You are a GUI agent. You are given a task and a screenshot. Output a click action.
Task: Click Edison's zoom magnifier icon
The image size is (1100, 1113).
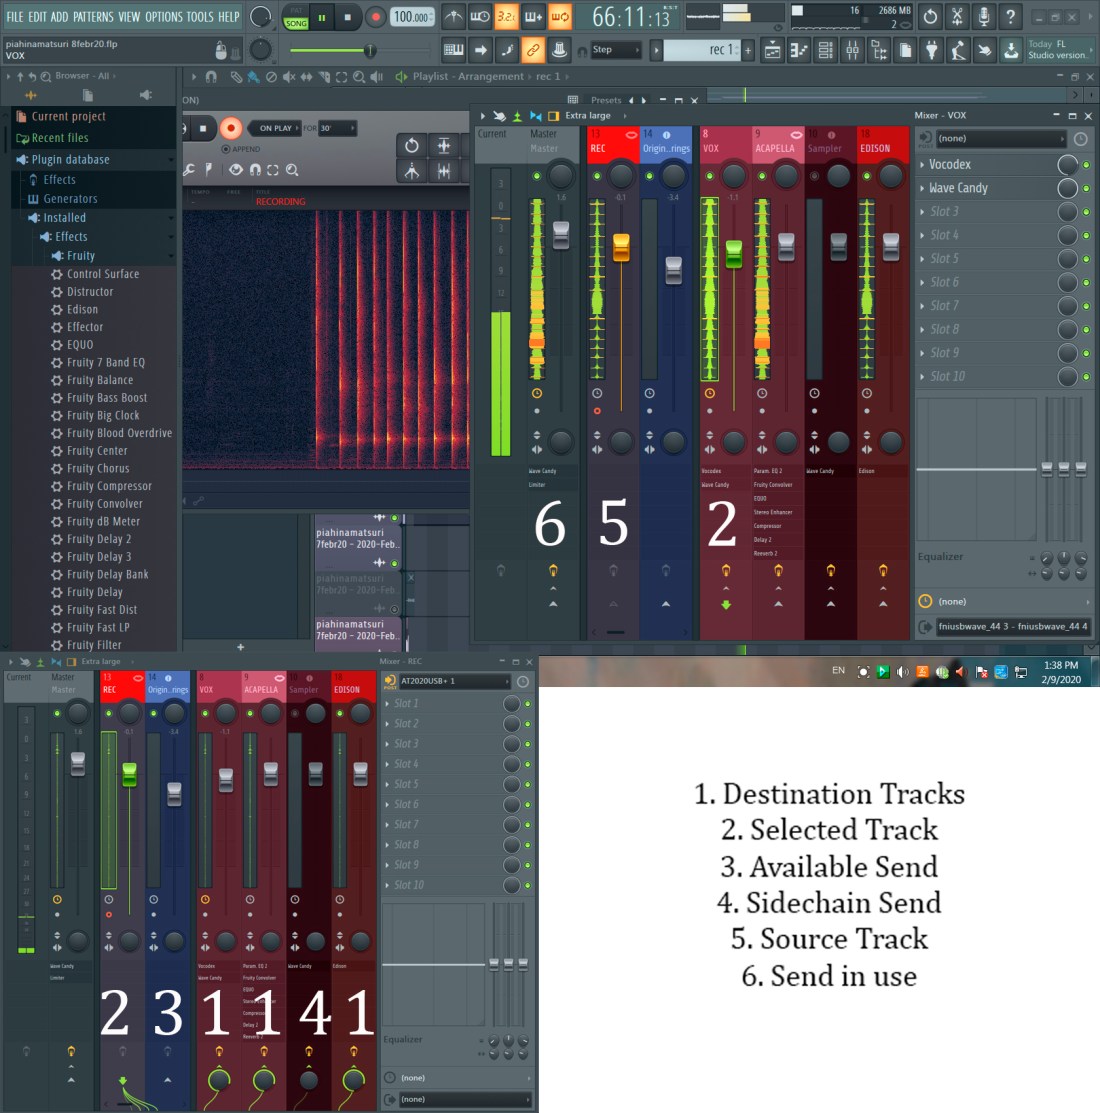coord(292,170)
